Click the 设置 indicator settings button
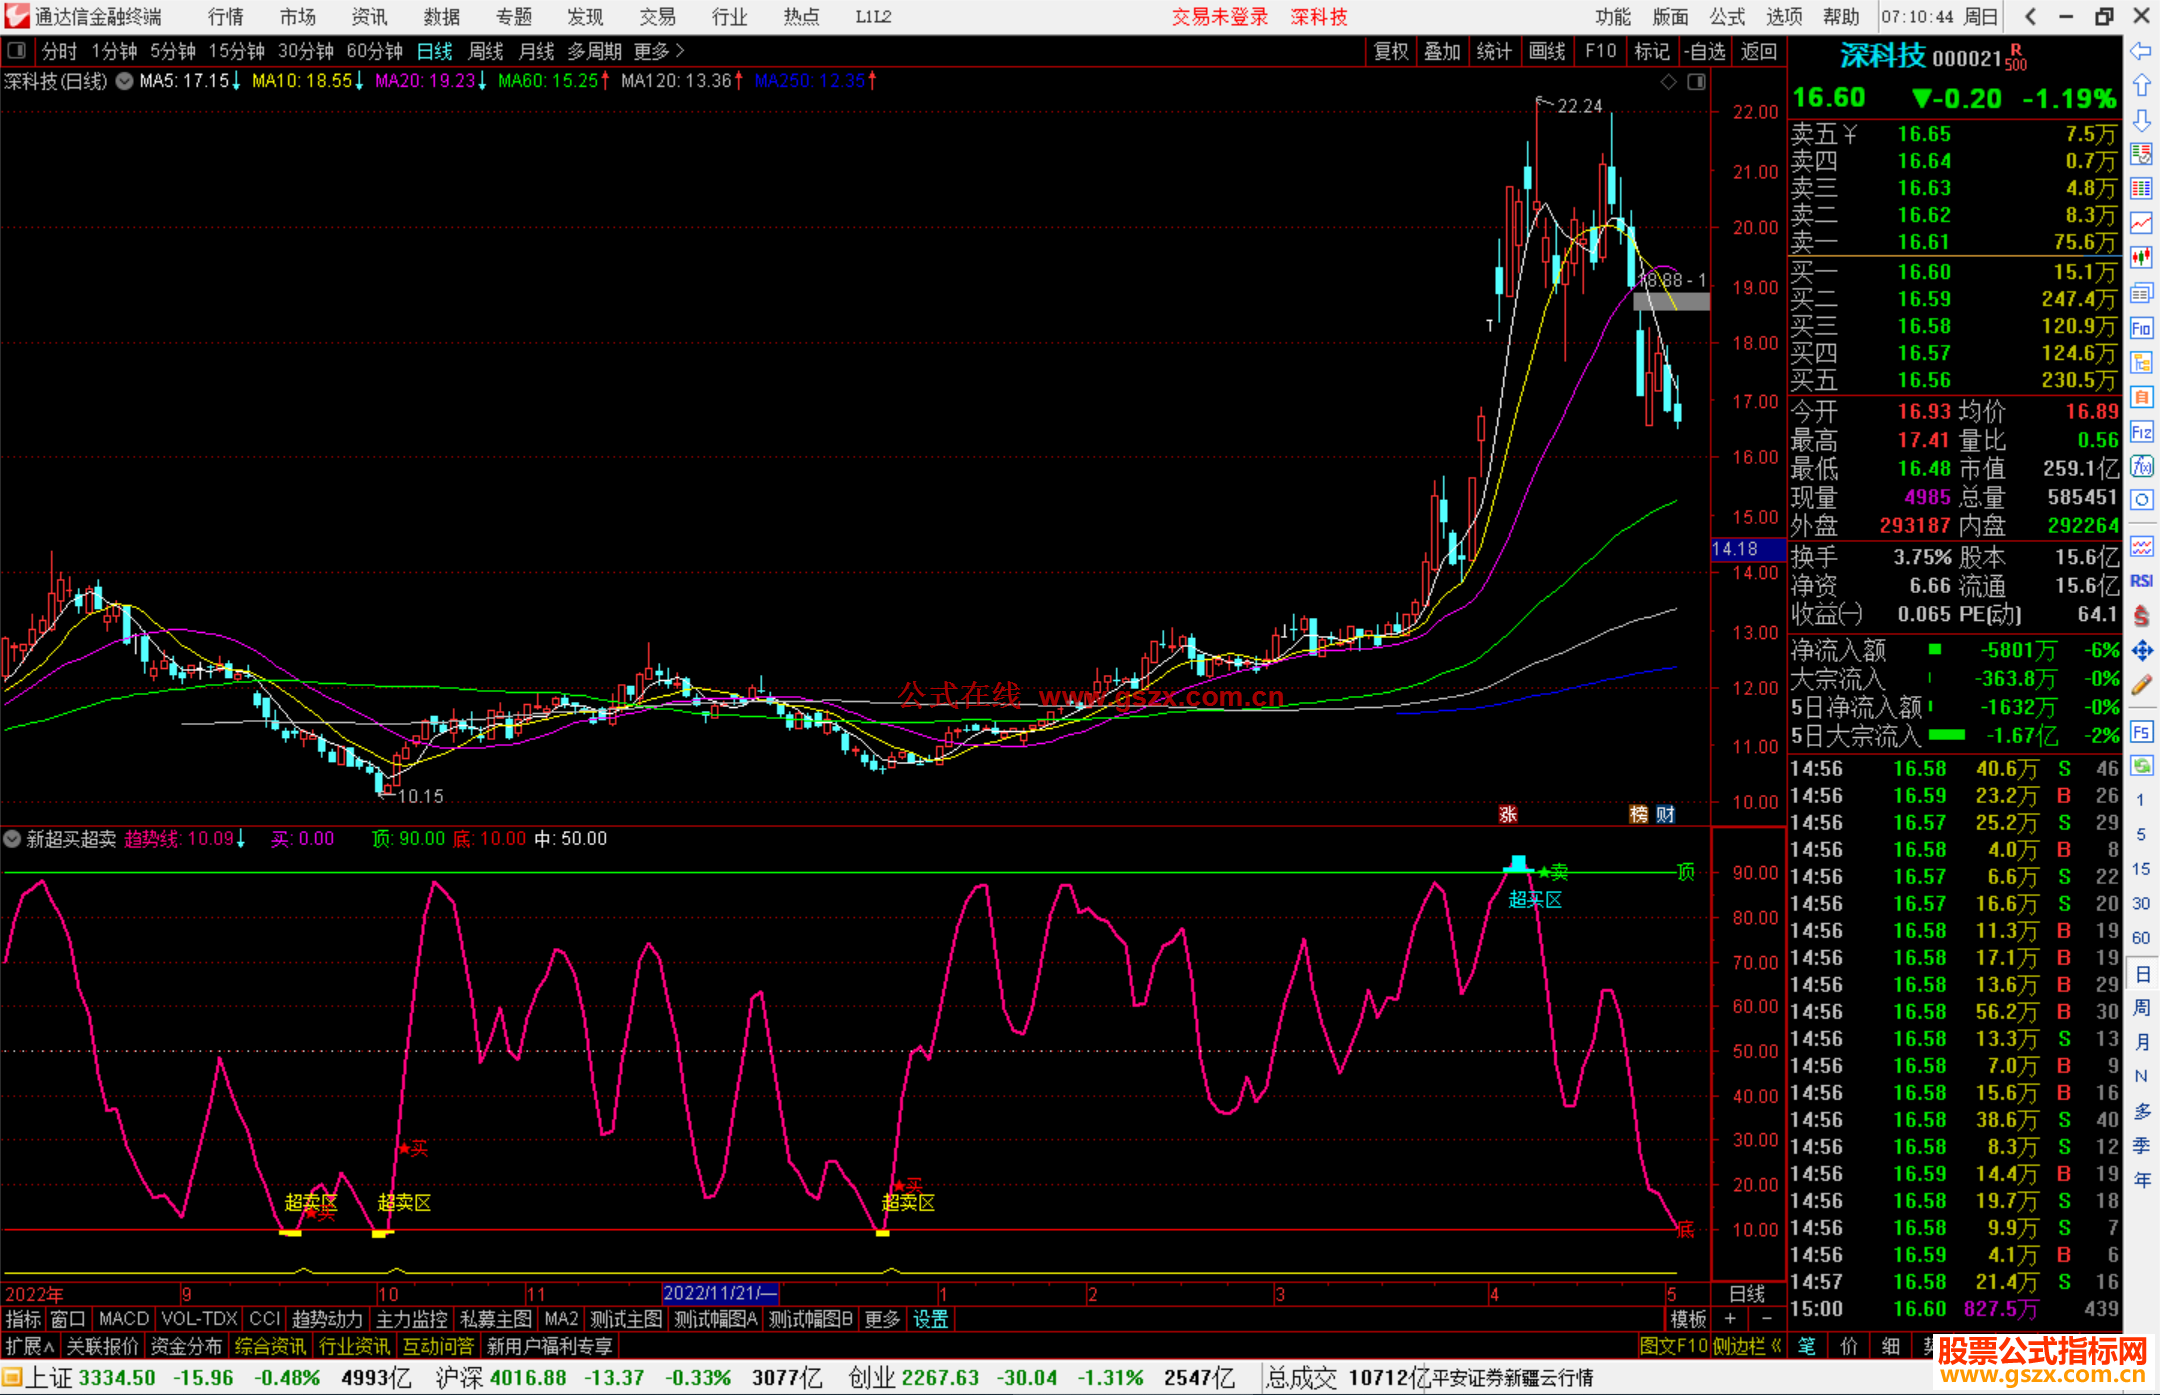Image resolution: width=2160 pixels, height=1395 pixels. pos(930,1319)
